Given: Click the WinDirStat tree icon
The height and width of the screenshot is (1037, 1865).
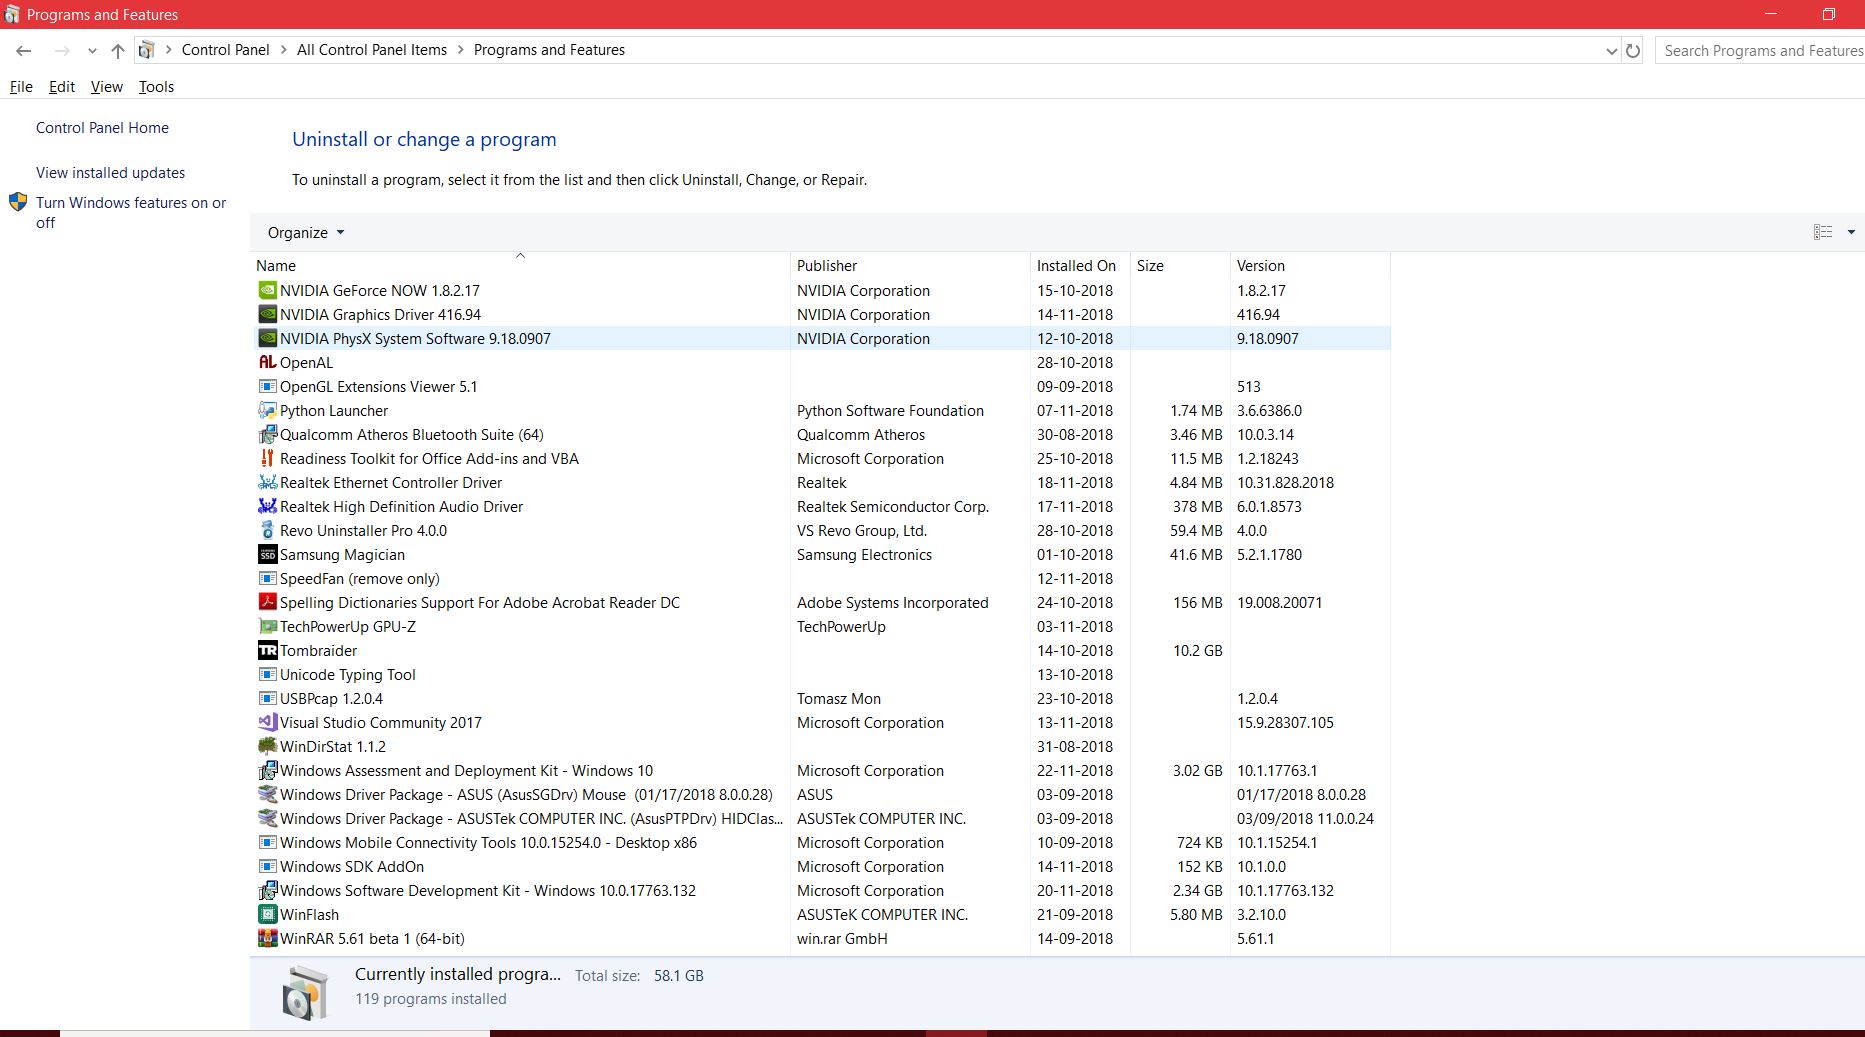Looking at the screenshot, I should click(x=267, y=747).
